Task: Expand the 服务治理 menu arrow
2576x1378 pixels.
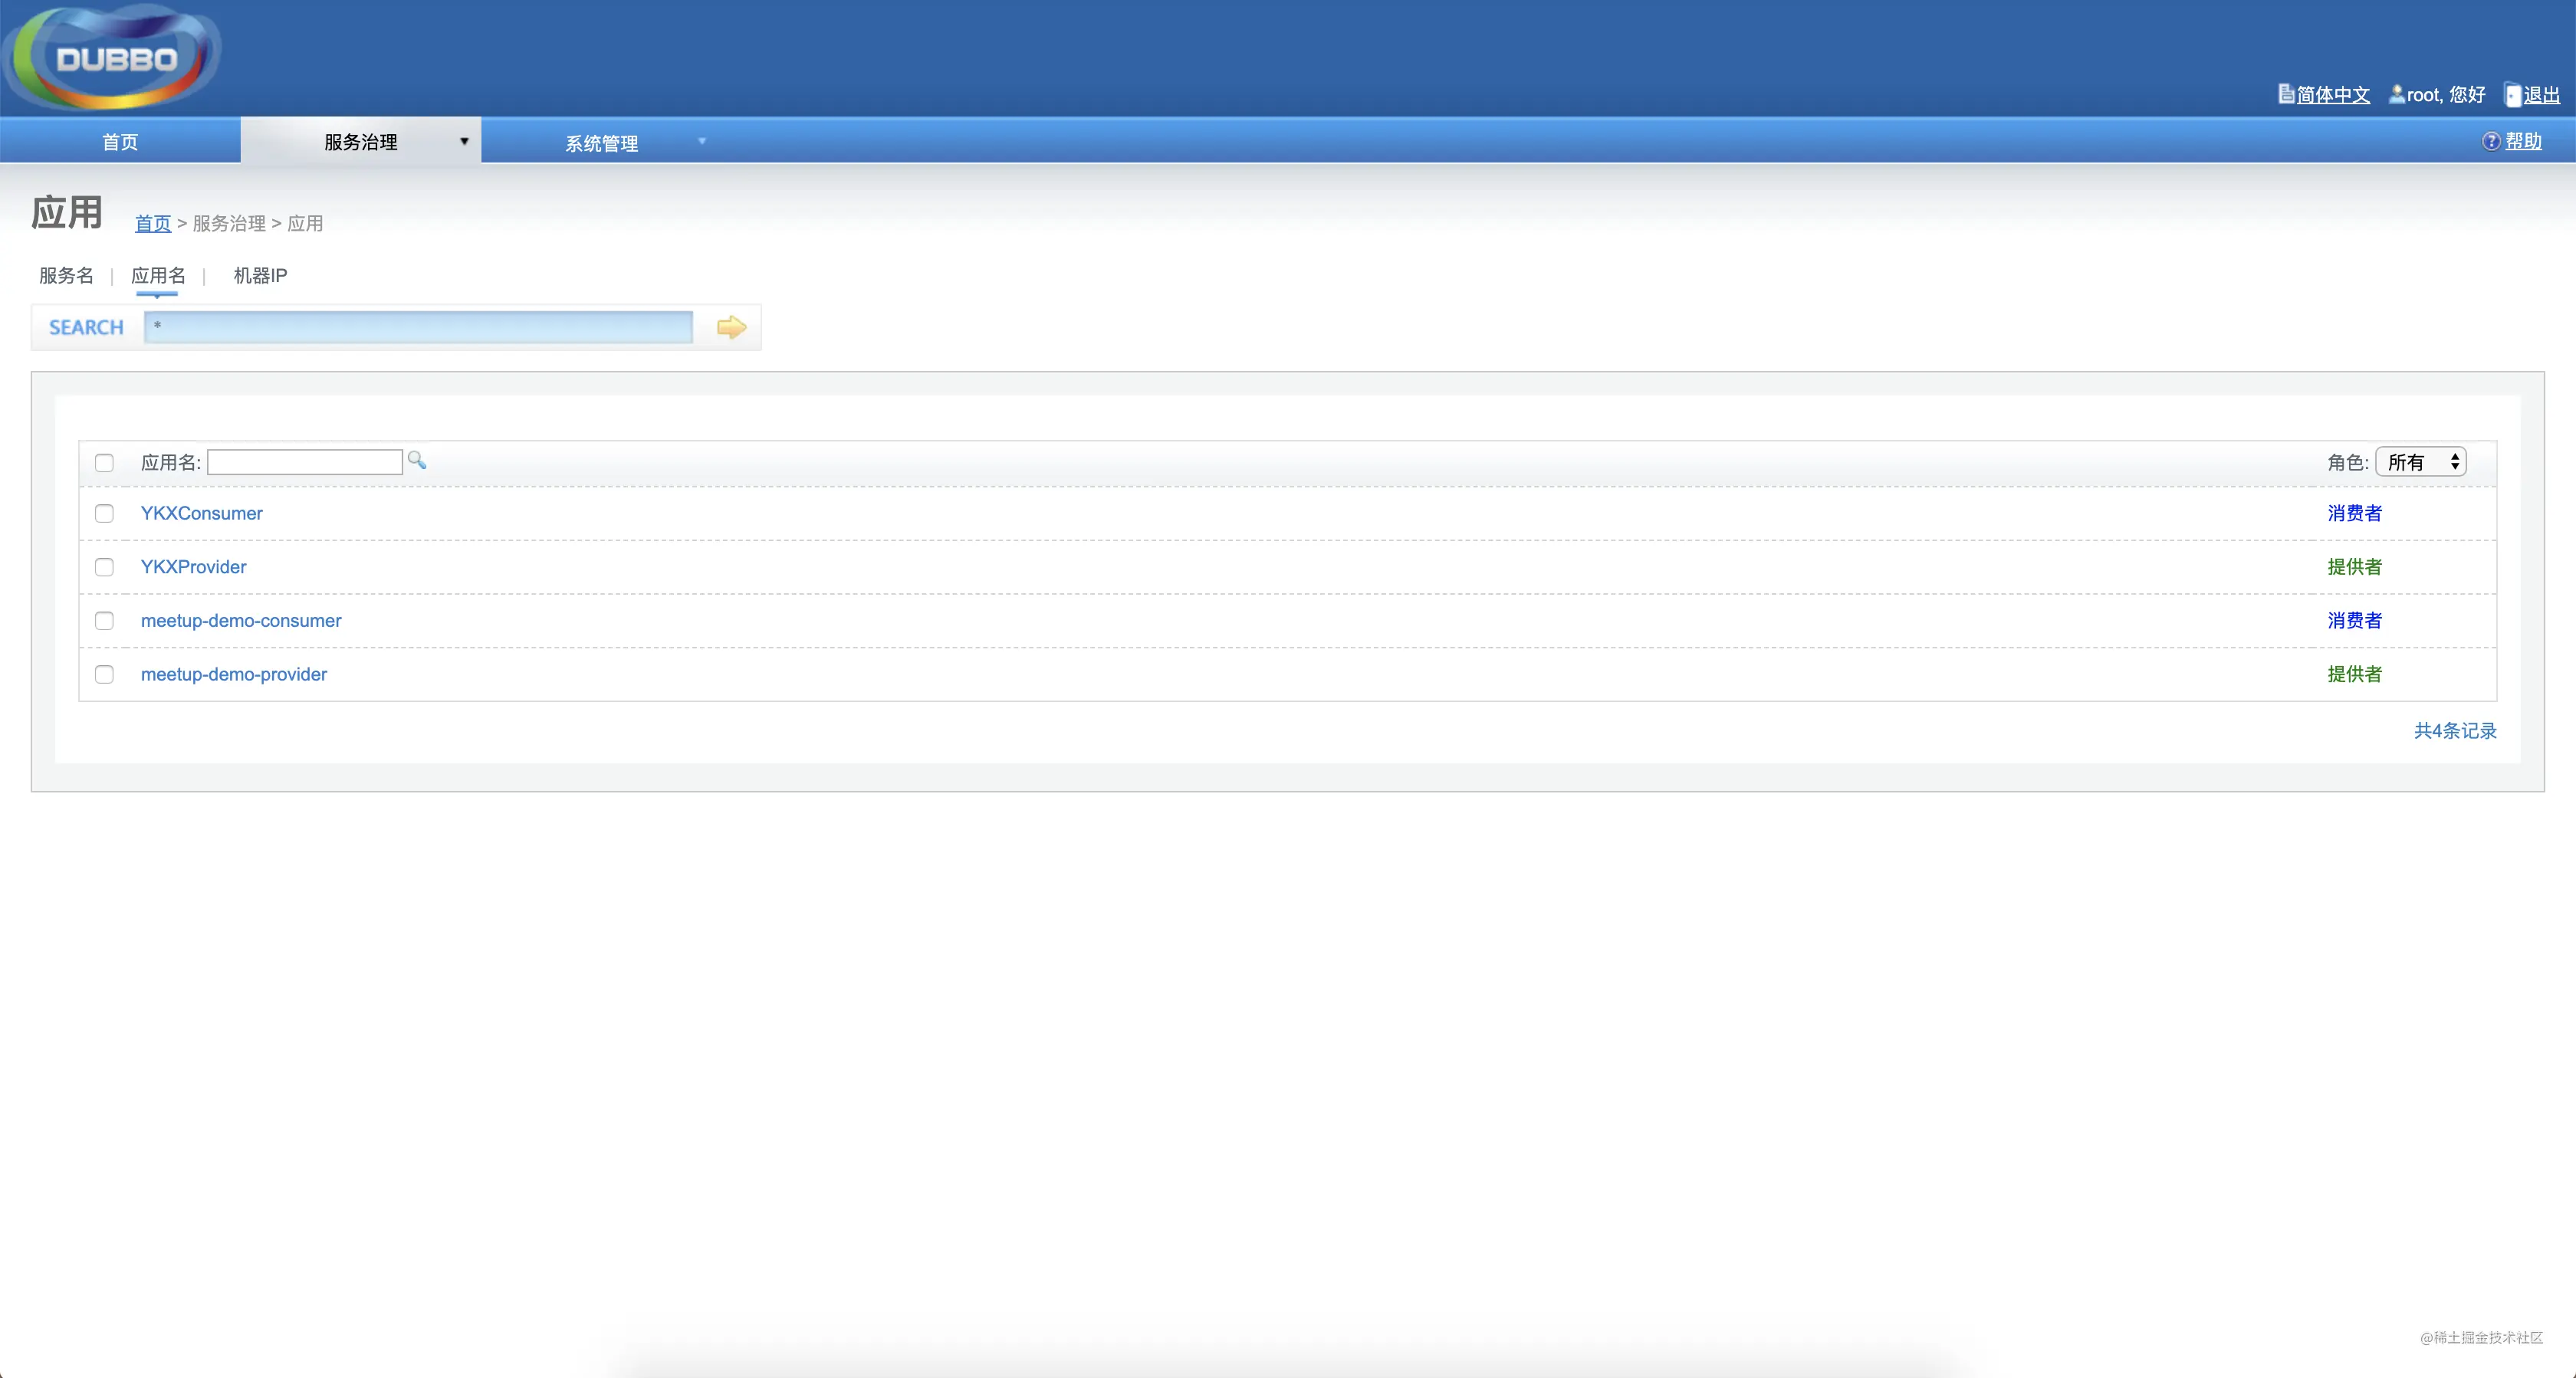Action: [464, 141]
